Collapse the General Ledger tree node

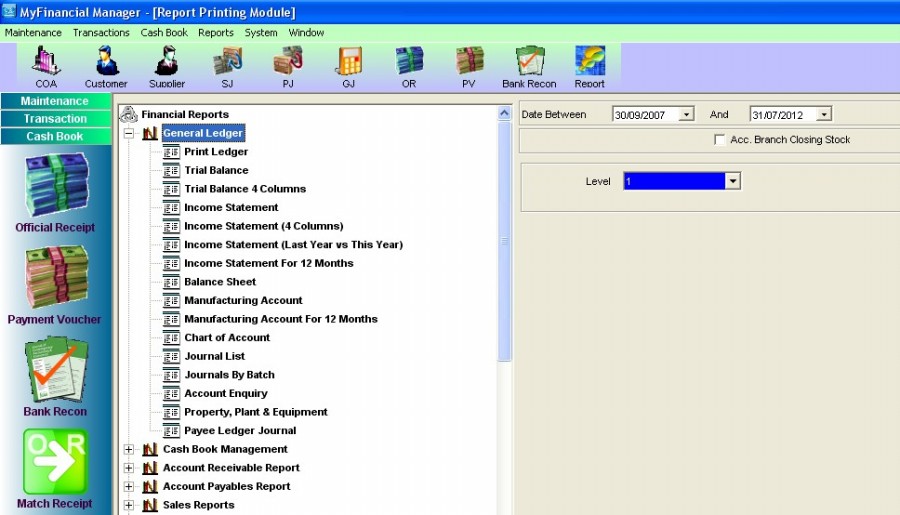tap(129, 133)
